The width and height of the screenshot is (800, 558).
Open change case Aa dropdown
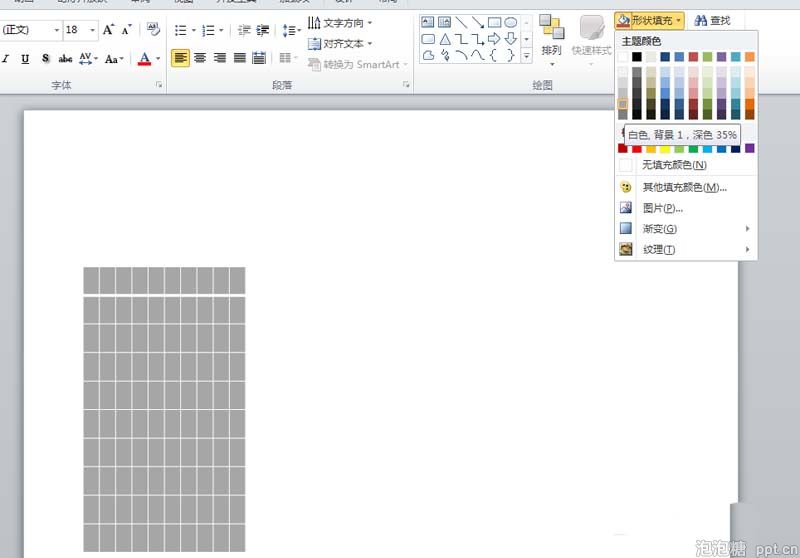[114, 59]
